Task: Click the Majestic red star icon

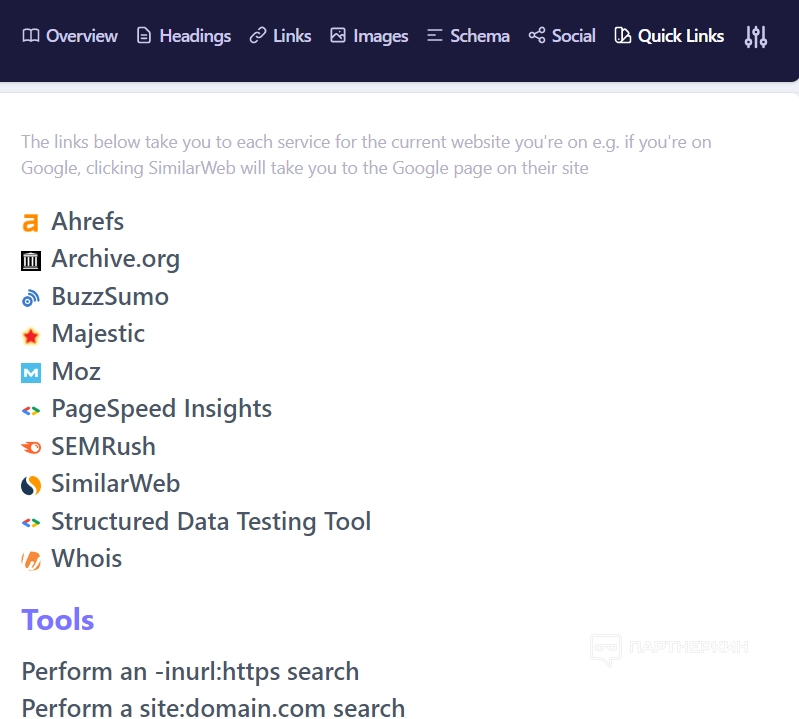Action: coord(31,336)
